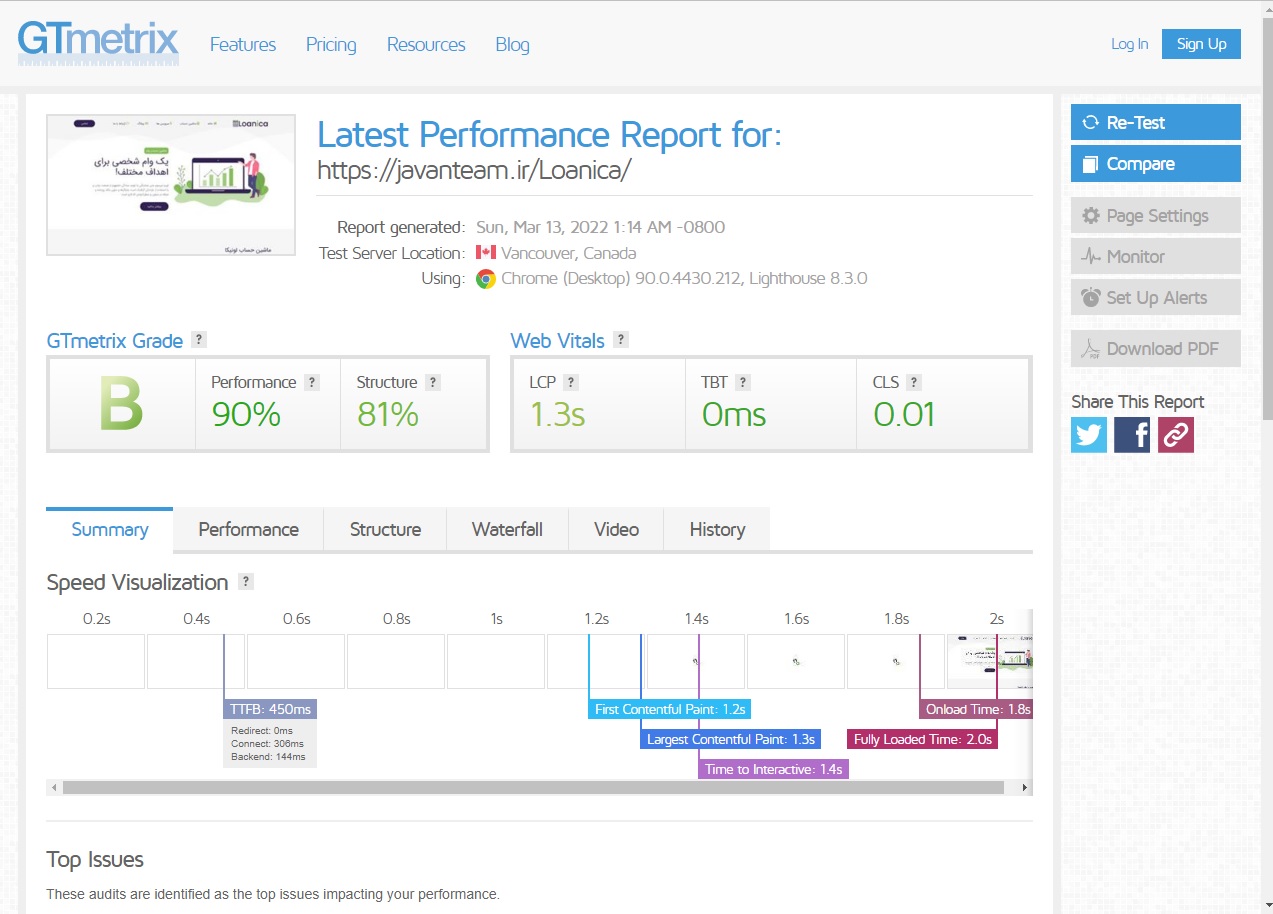The width and height of the screenshot is (1273, 914).
Task: Click Set Up Alerts
Action: (1156, 297)
